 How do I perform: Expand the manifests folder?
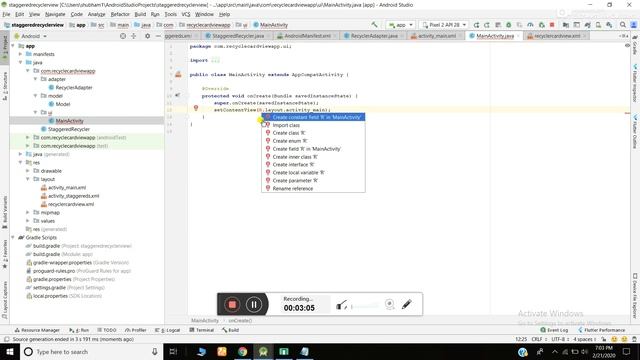(x=20, y=54)
